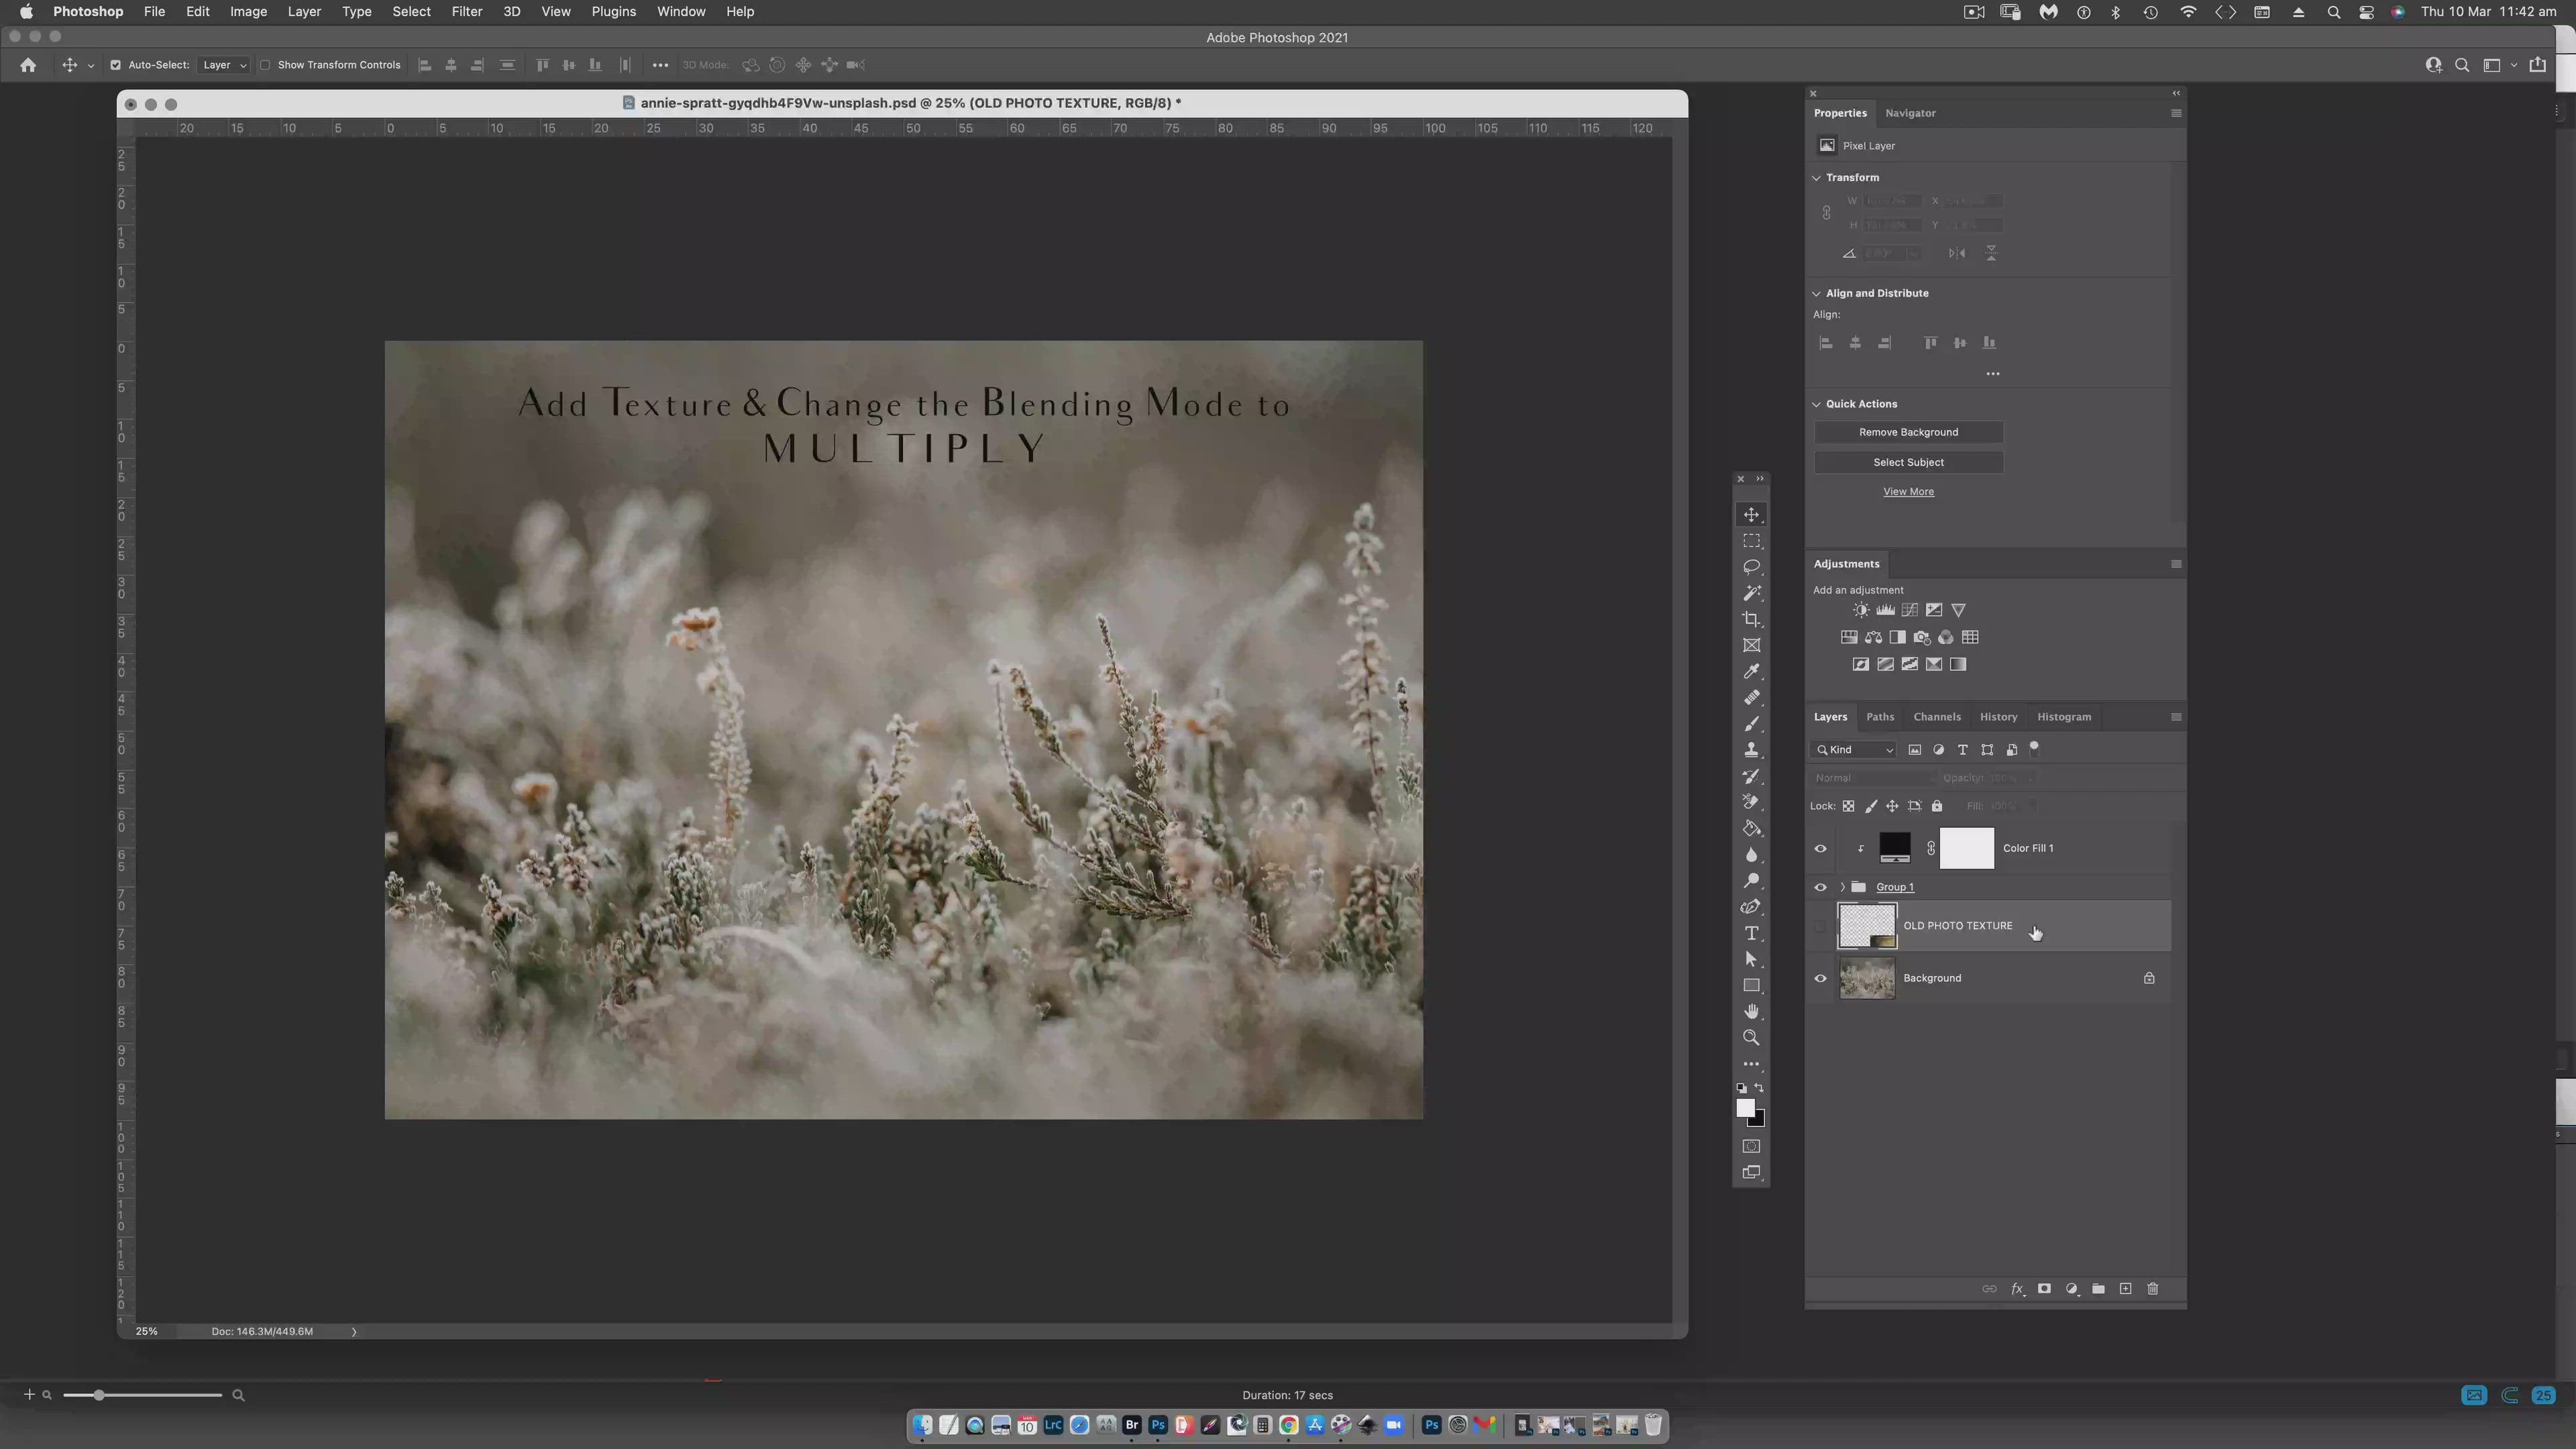This screenshot has height=1449, width=2576.
Task: Click the Remove Background button
Action: (1908, 432)
